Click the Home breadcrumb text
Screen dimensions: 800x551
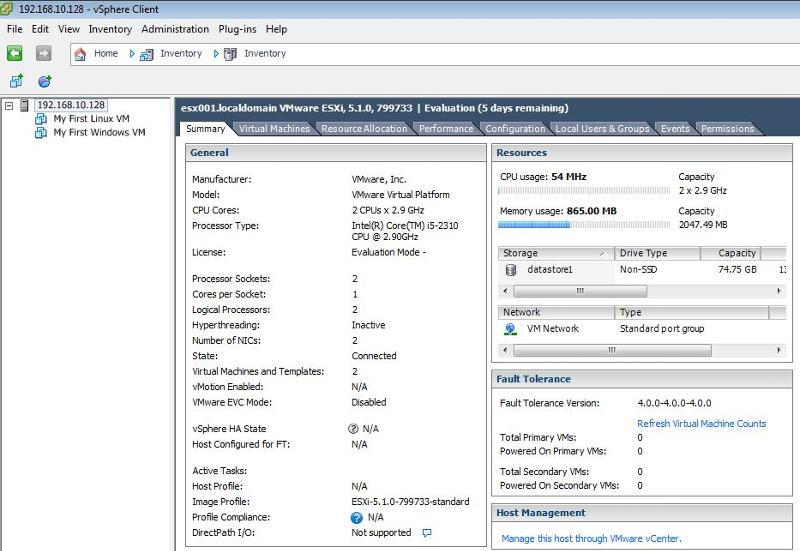(106, 53)
